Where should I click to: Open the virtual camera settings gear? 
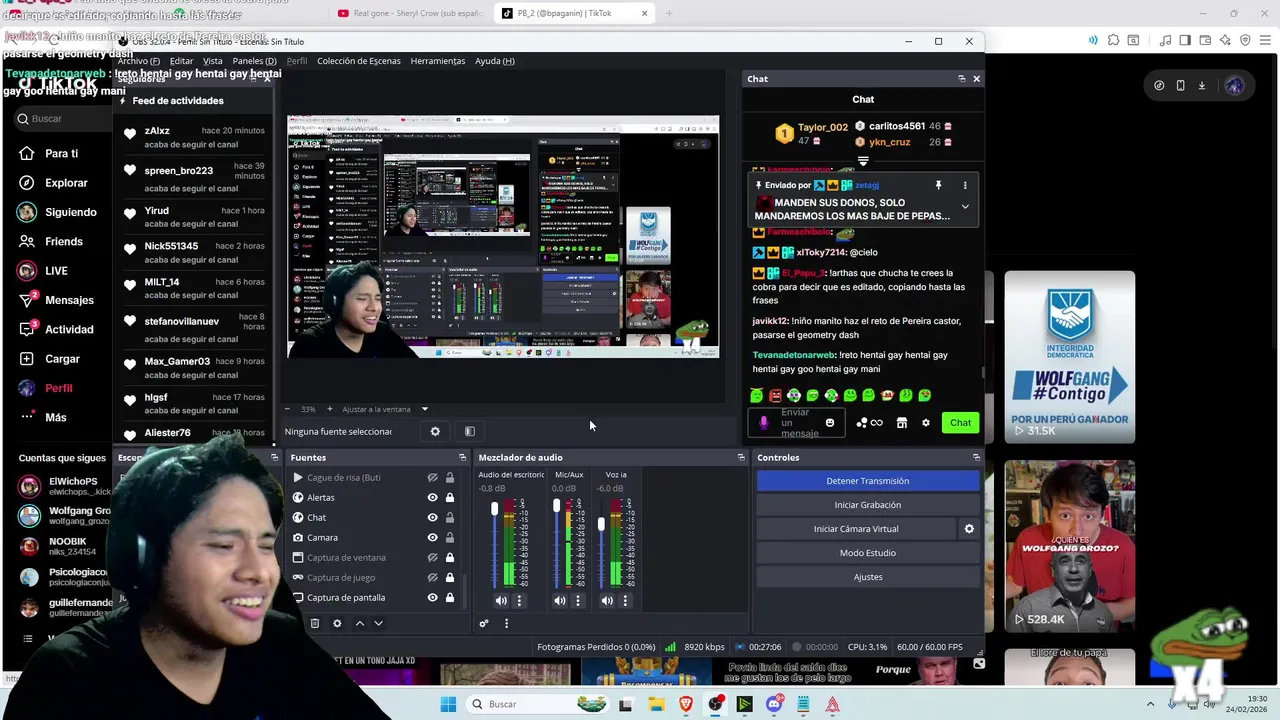968,529
